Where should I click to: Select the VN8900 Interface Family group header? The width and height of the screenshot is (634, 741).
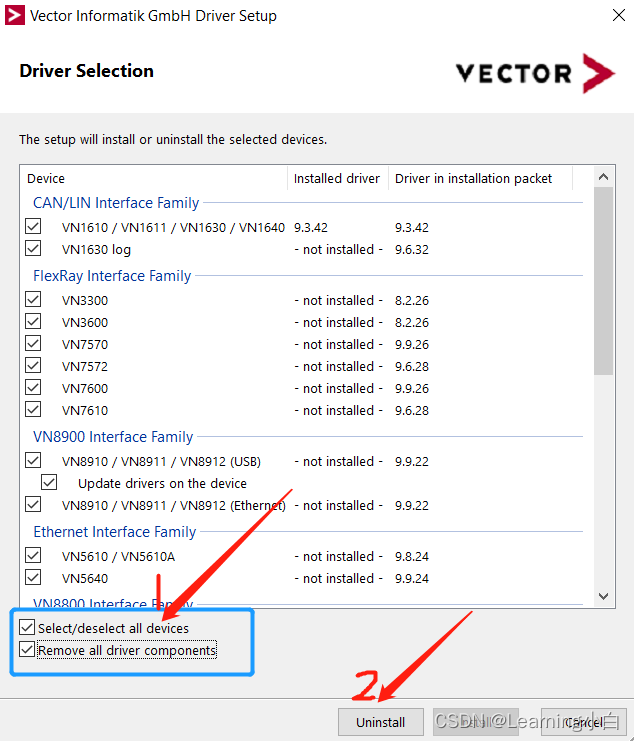113,437
